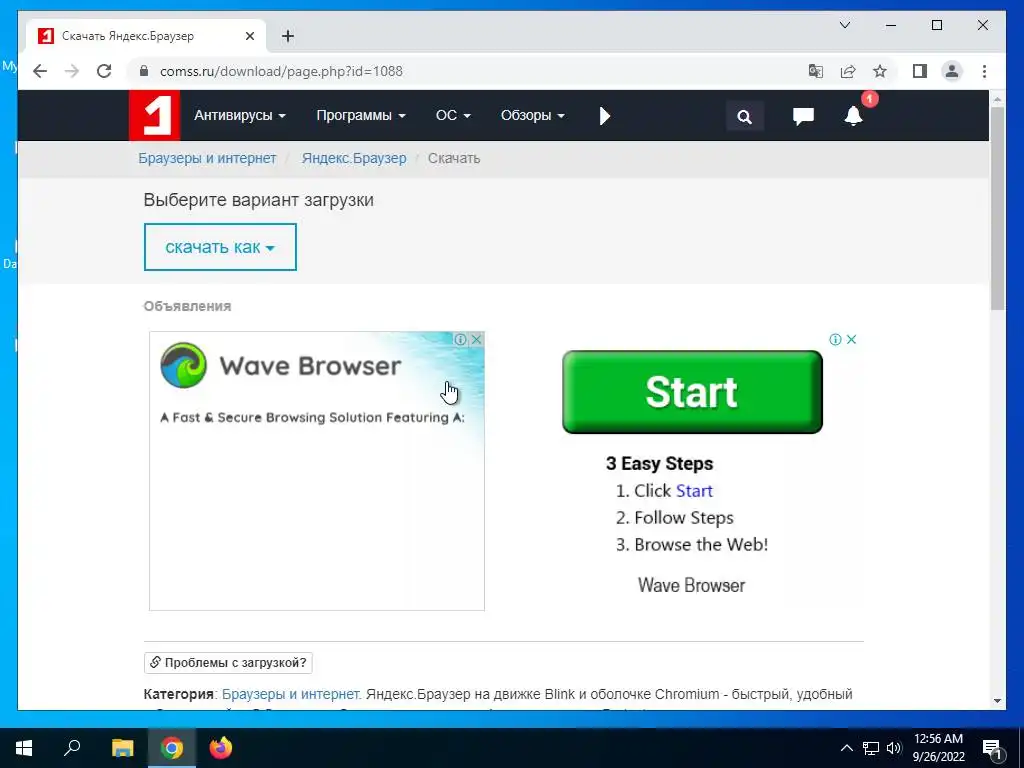Close the Wave Browser banner ad
Viewport: 1024px width, 768px height.
click(x=477, y=340)
